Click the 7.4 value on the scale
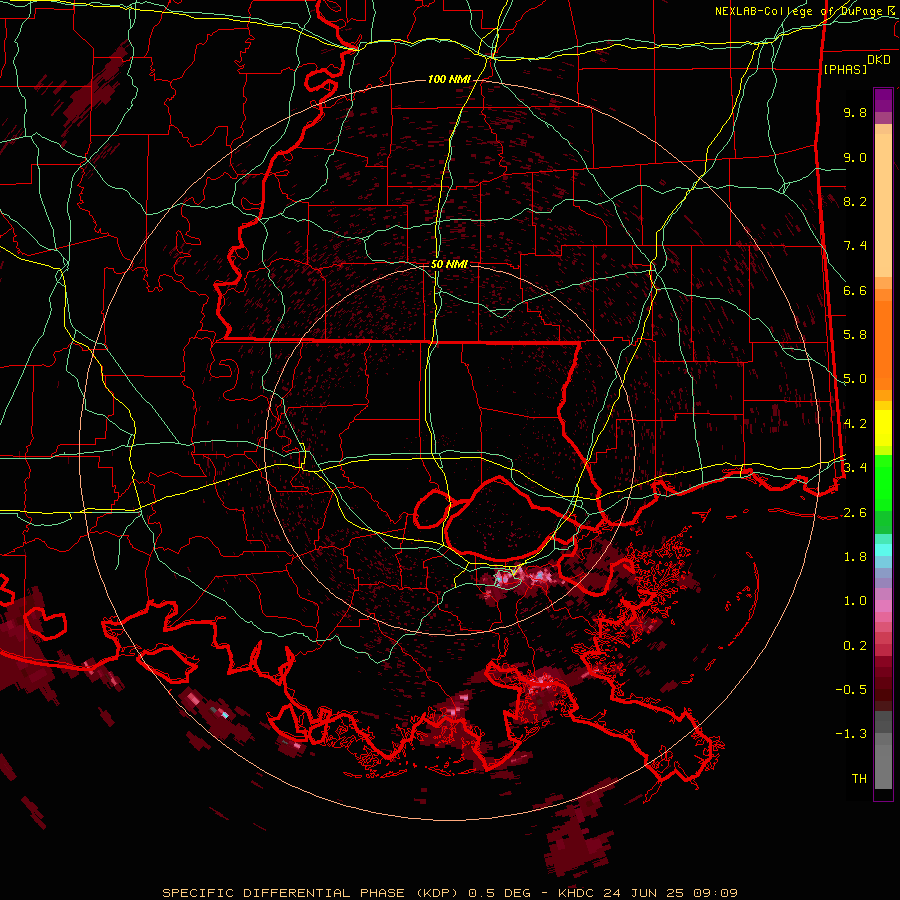This screenshot has height=900, width=900. tap(855, 246)
